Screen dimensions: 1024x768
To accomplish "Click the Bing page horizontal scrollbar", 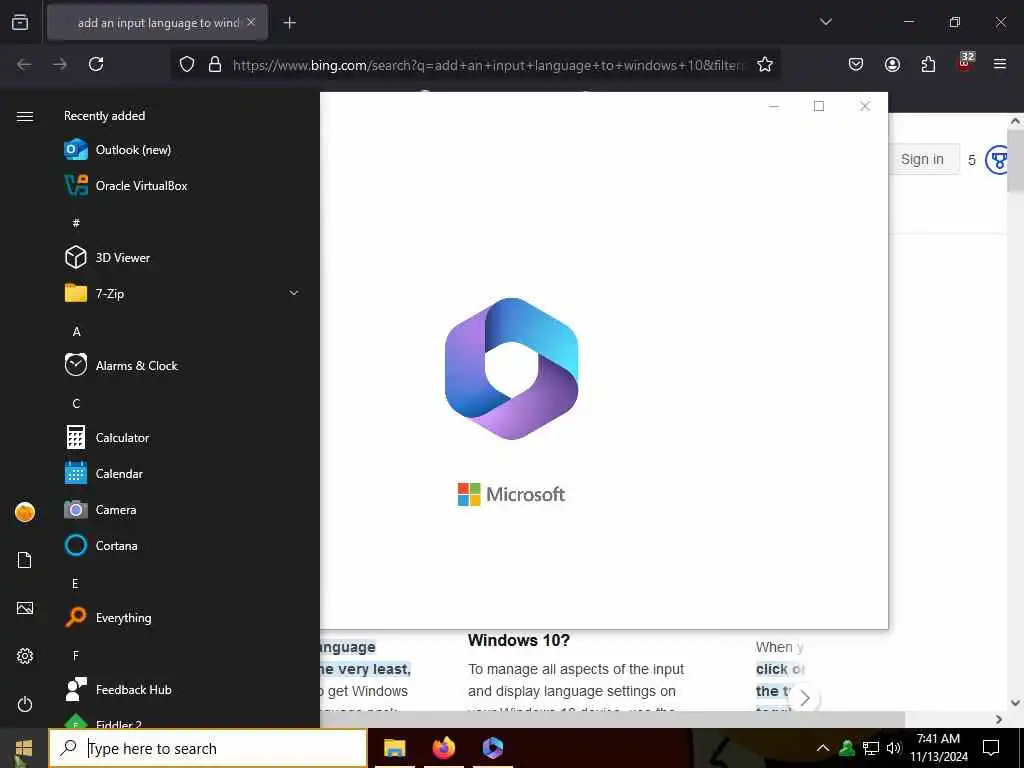I will (613, 719).
